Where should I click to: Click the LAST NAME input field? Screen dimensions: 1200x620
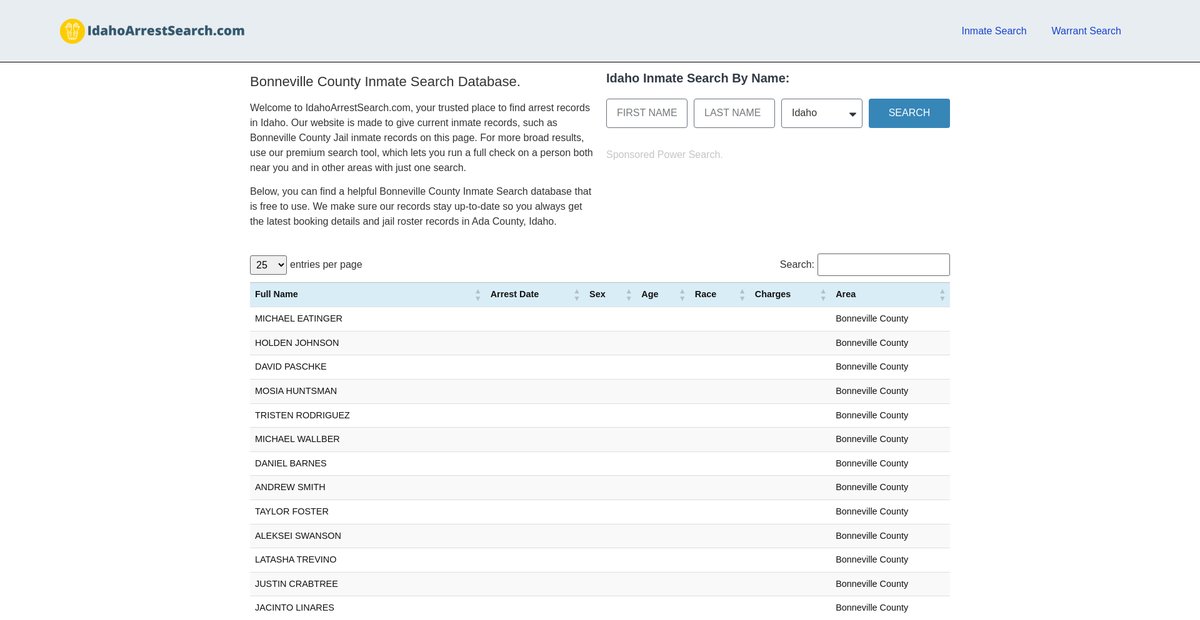733,113
